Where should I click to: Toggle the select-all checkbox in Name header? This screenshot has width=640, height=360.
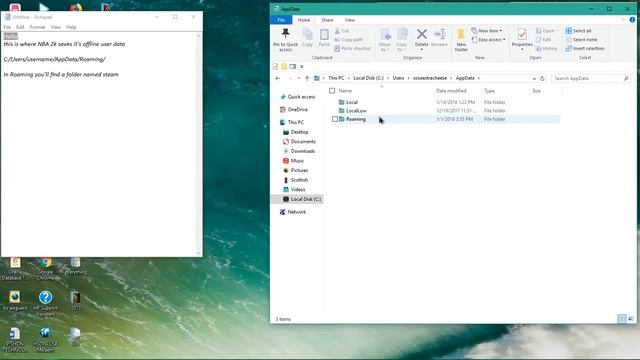tap(332, 91)
